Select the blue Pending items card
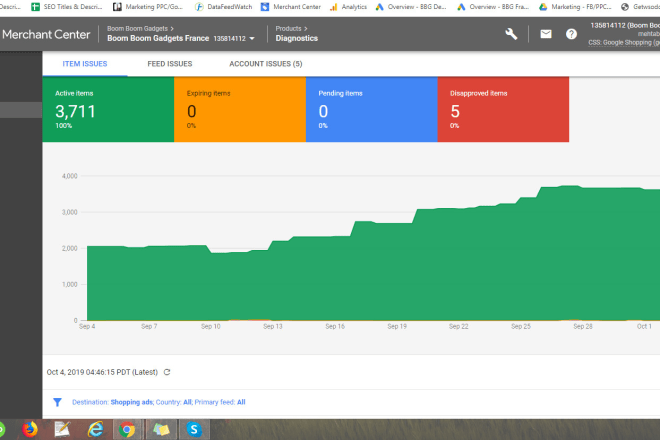The width and height of the screenshot is (660, 440). (x=372, y=109)
